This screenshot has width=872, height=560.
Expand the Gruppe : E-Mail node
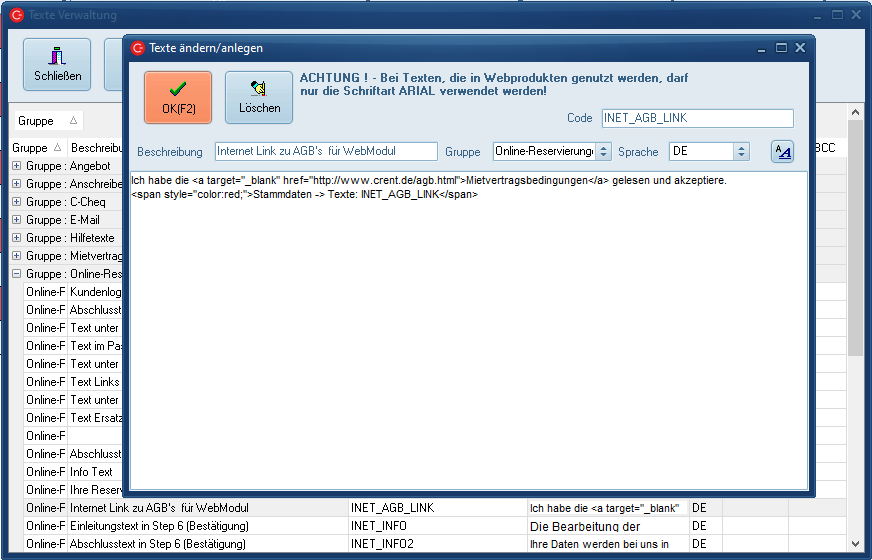(16, 220)
